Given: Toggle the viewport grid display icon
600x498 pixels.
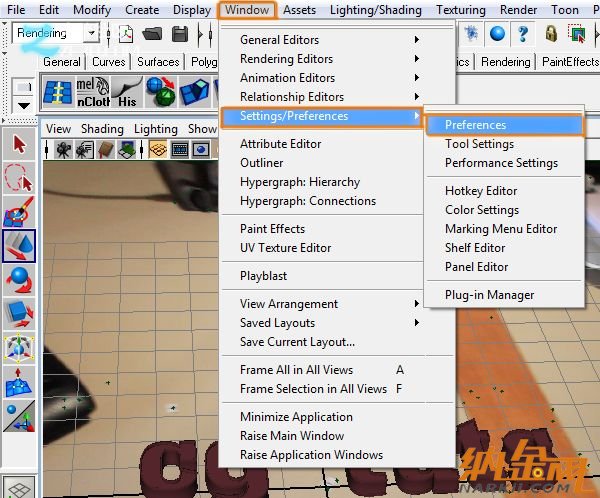Looking at the screenshot, I should tap(157, 150).
